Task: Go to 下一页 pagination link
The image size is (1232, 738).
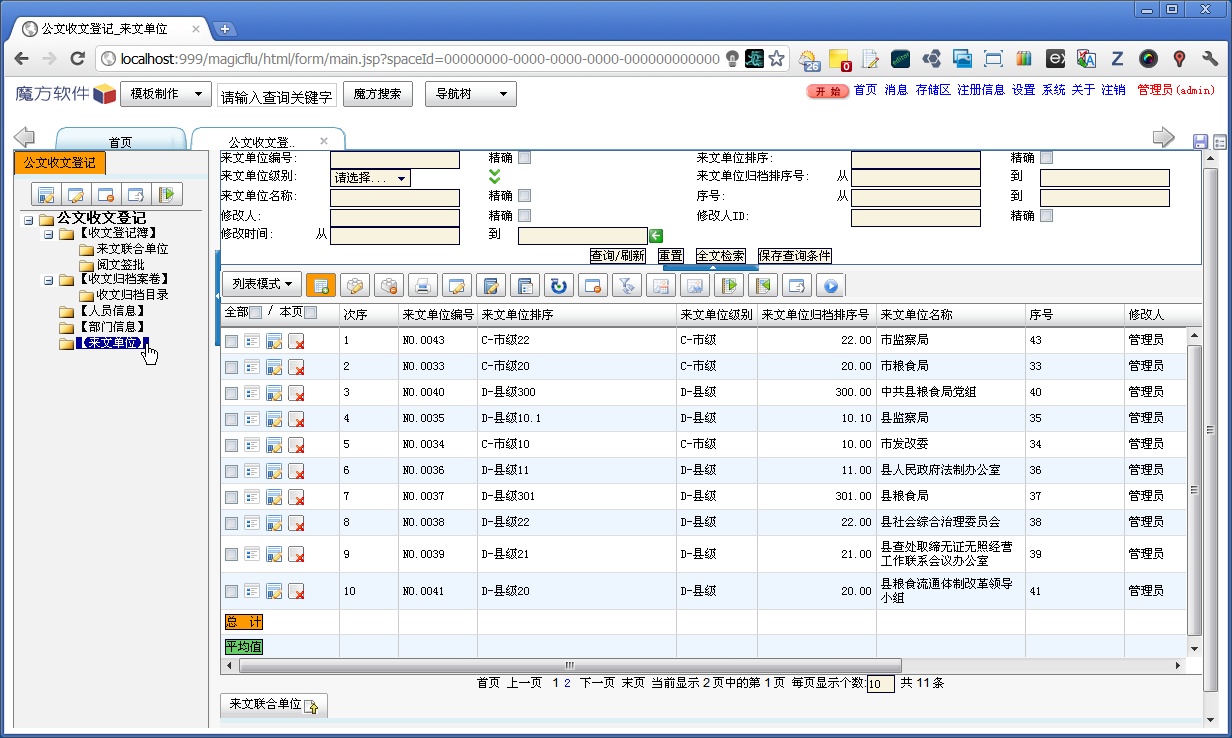Action: [x=597, y=683]
